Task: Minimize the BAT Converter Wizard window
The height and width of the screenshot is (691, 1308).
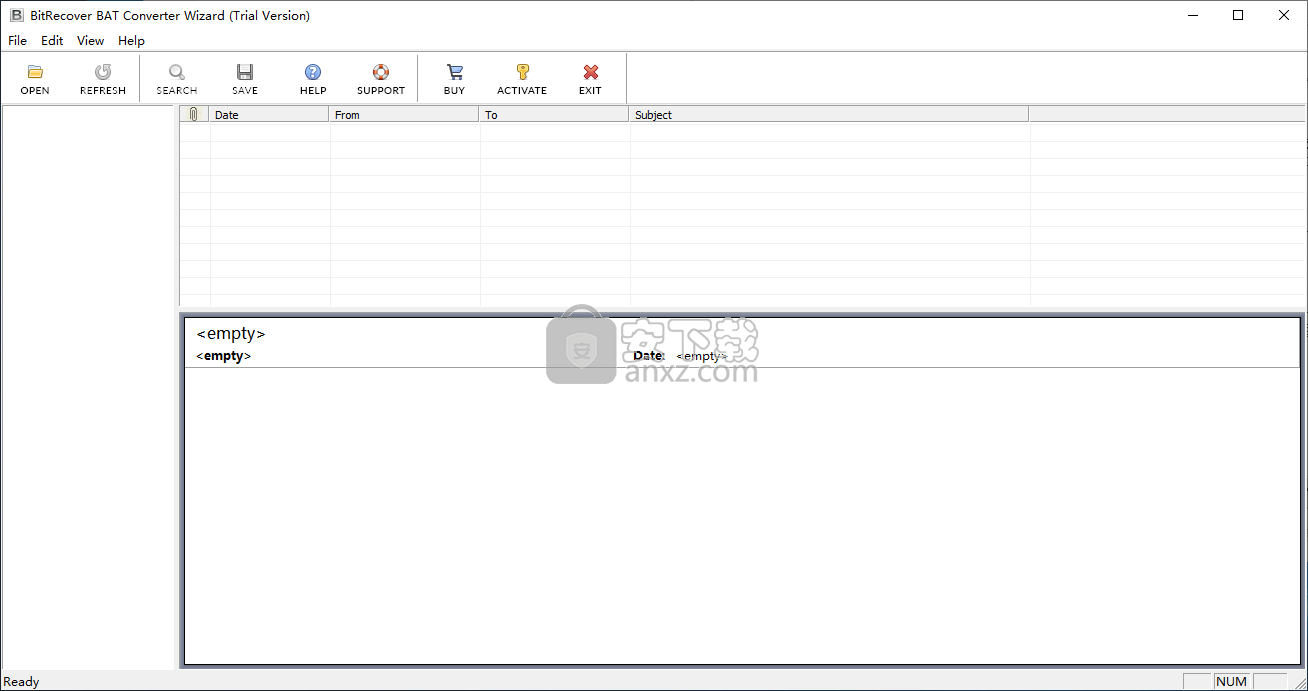Action: (1192, 15)
